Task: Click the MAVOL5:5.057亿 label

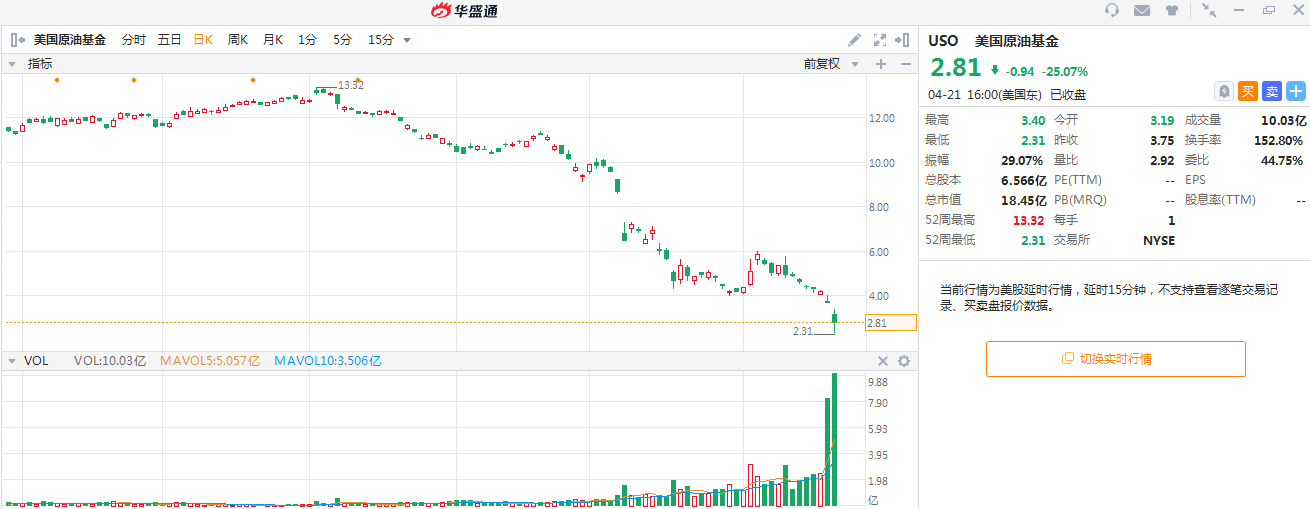Action: tap(211, 361)
